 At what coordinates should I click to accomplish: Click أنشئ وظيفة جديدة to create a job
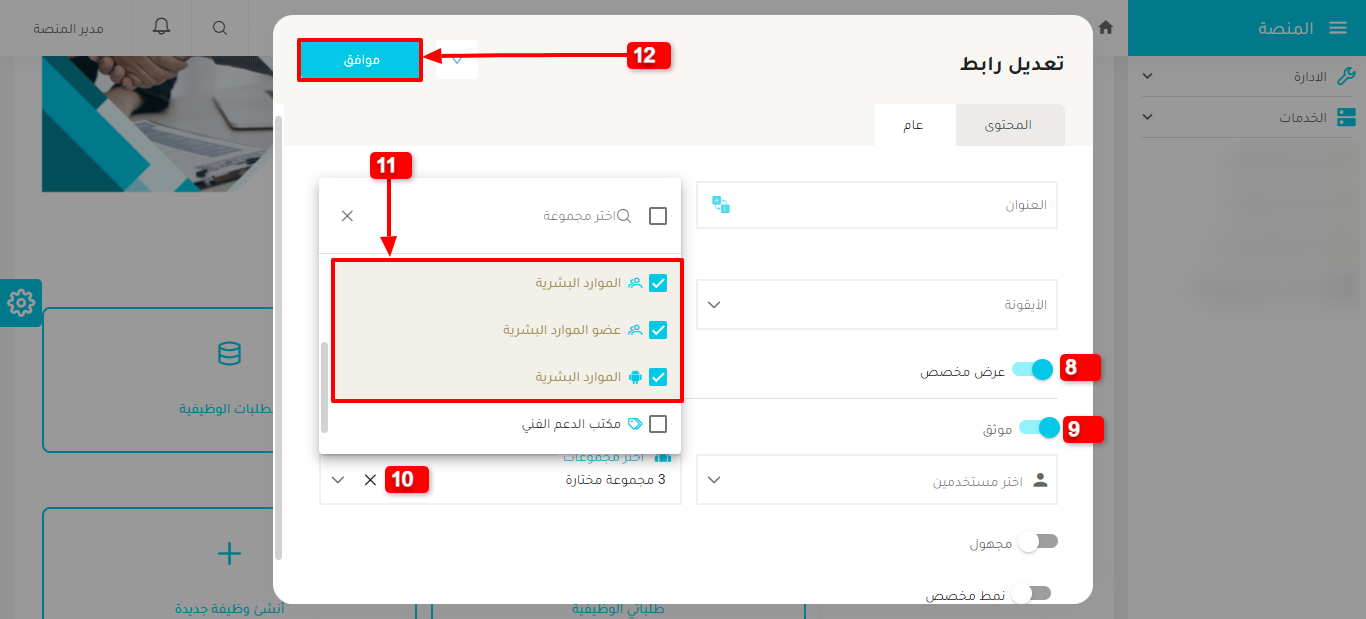[x=229, y=608]
